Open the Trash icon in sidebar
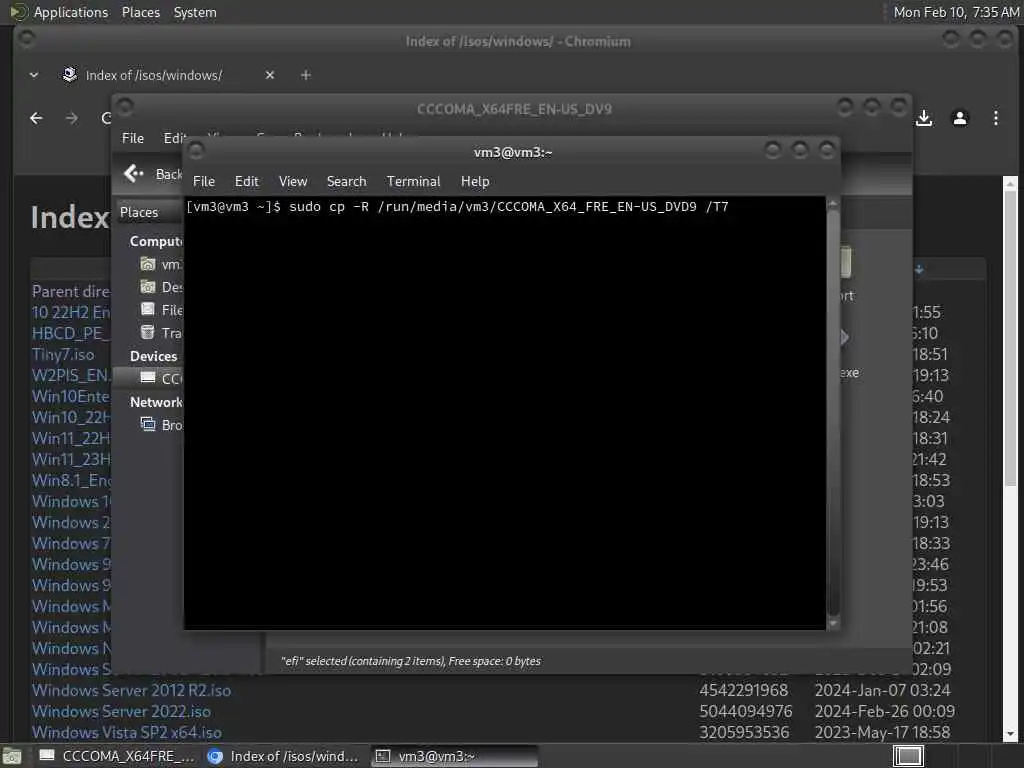This screenshot has width=1024, height=768. [148, 332]
